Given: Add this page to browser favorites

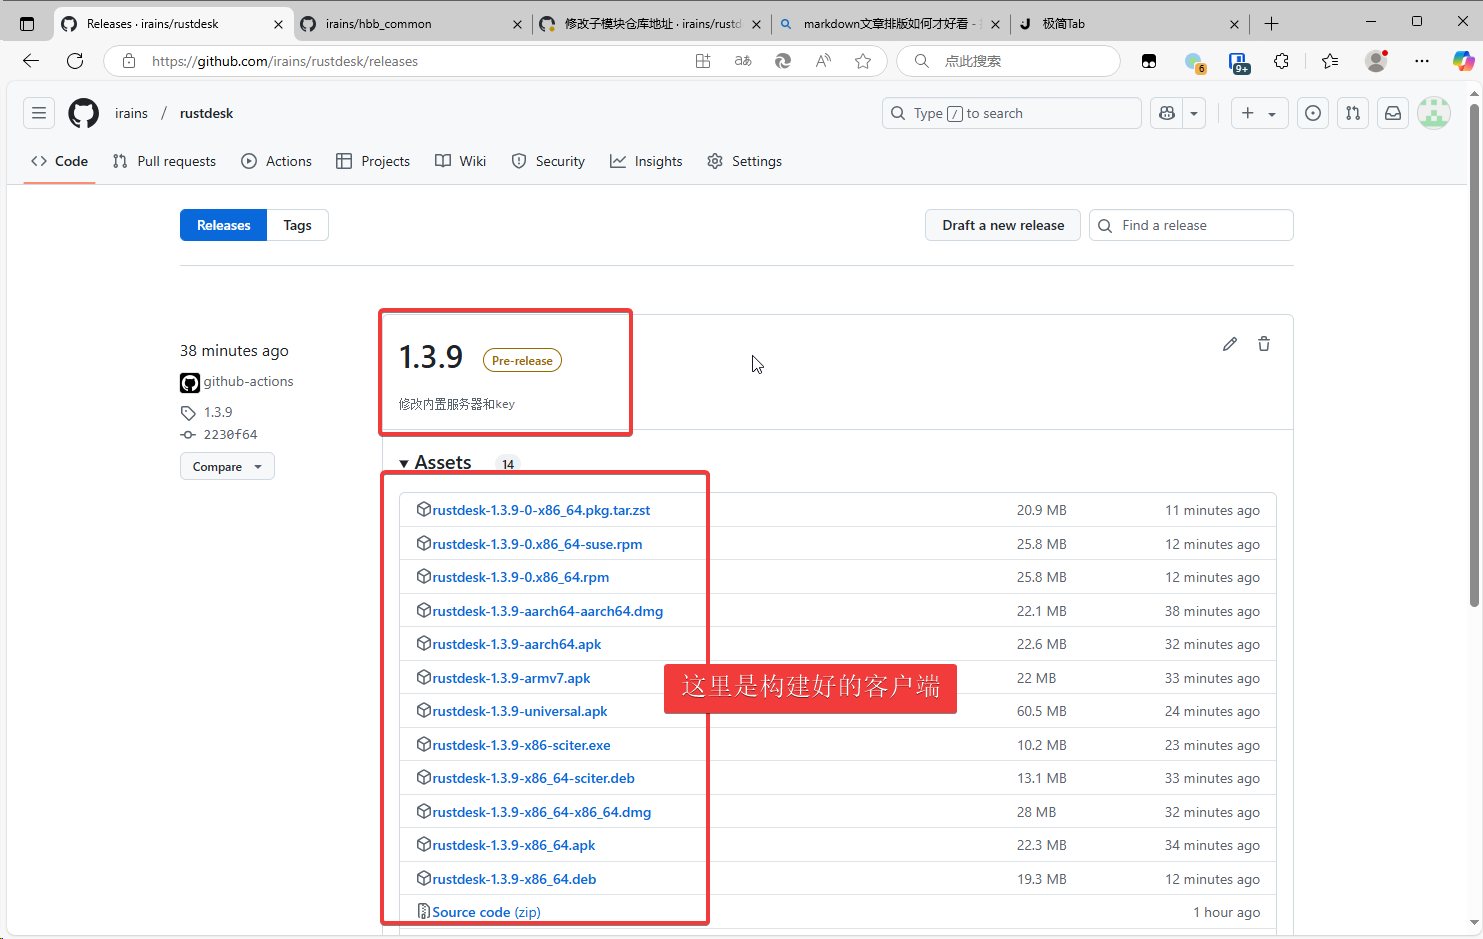Looking at the screenshot, I should tap(863, 61).
